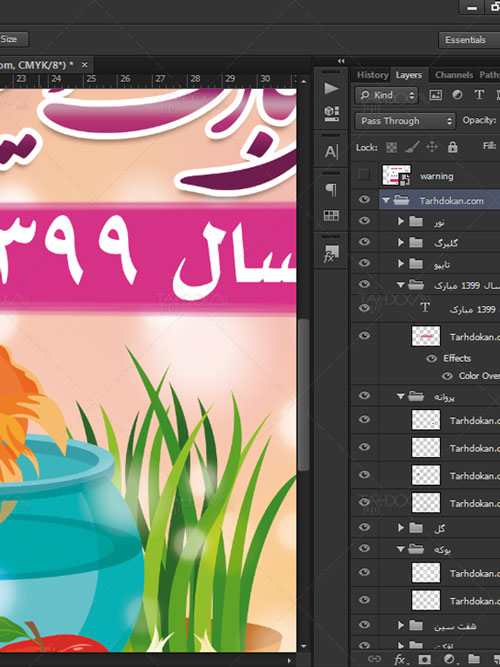
Task: Close the CMYK/8 document tab
Action: click(84, 65)
